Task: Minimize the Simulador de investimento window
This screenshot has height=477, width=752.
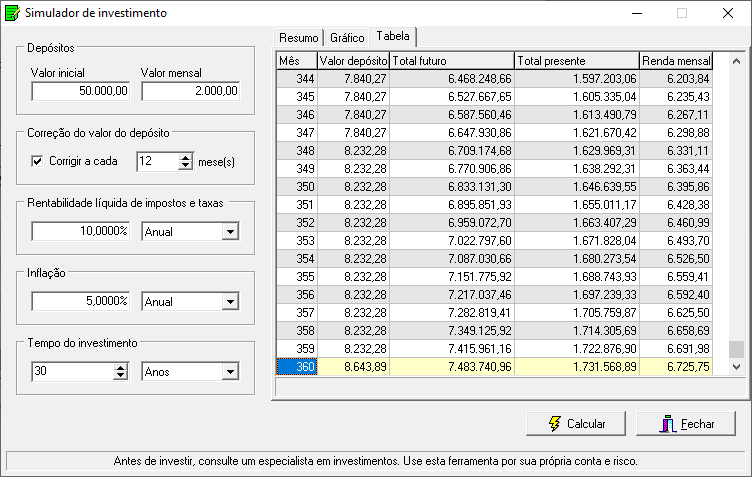Action: [637, 13]
